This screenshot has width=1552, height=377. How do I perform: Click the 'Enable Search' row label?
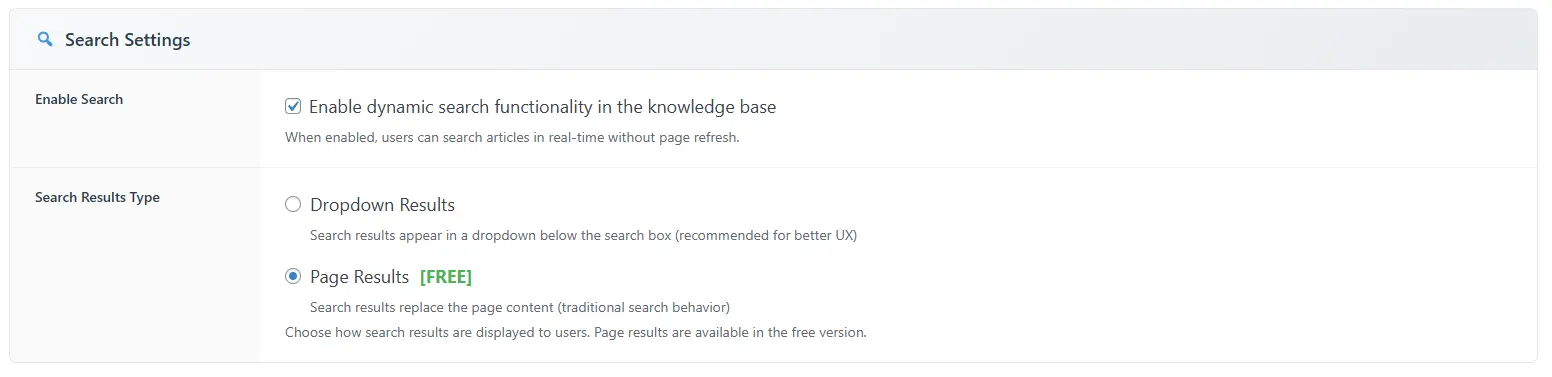(79, 99)
